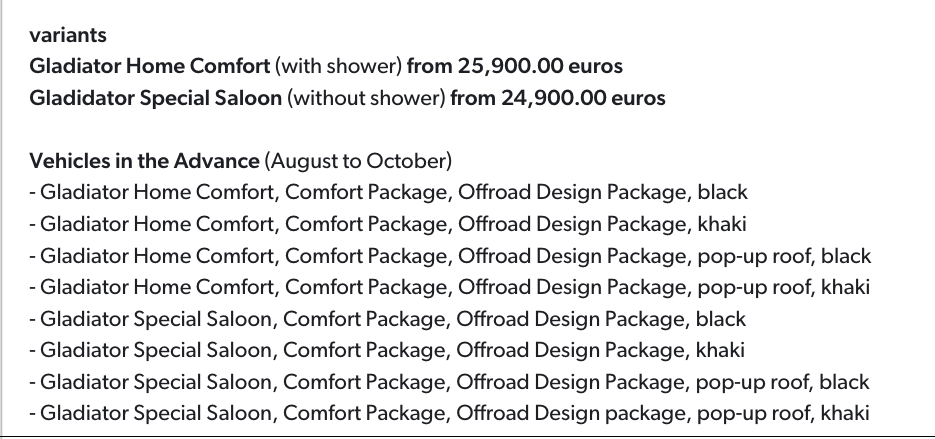
Task: Click the bold 'Gladidator Special Saloon' variant name
Action: click(157, 99)
